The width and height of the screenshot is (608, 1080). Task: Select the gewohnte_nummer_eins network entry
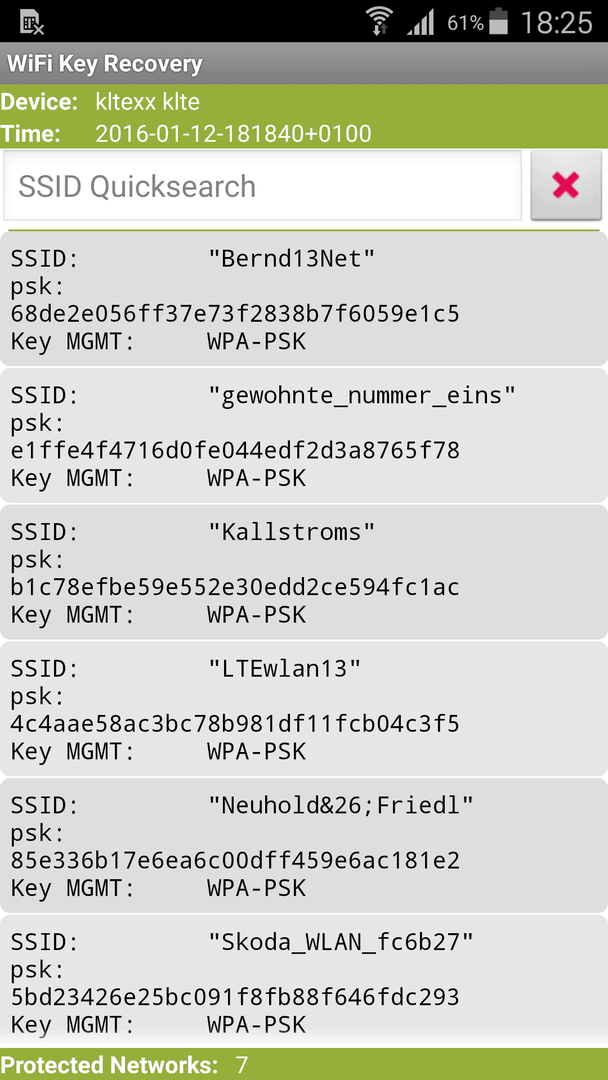304,435
